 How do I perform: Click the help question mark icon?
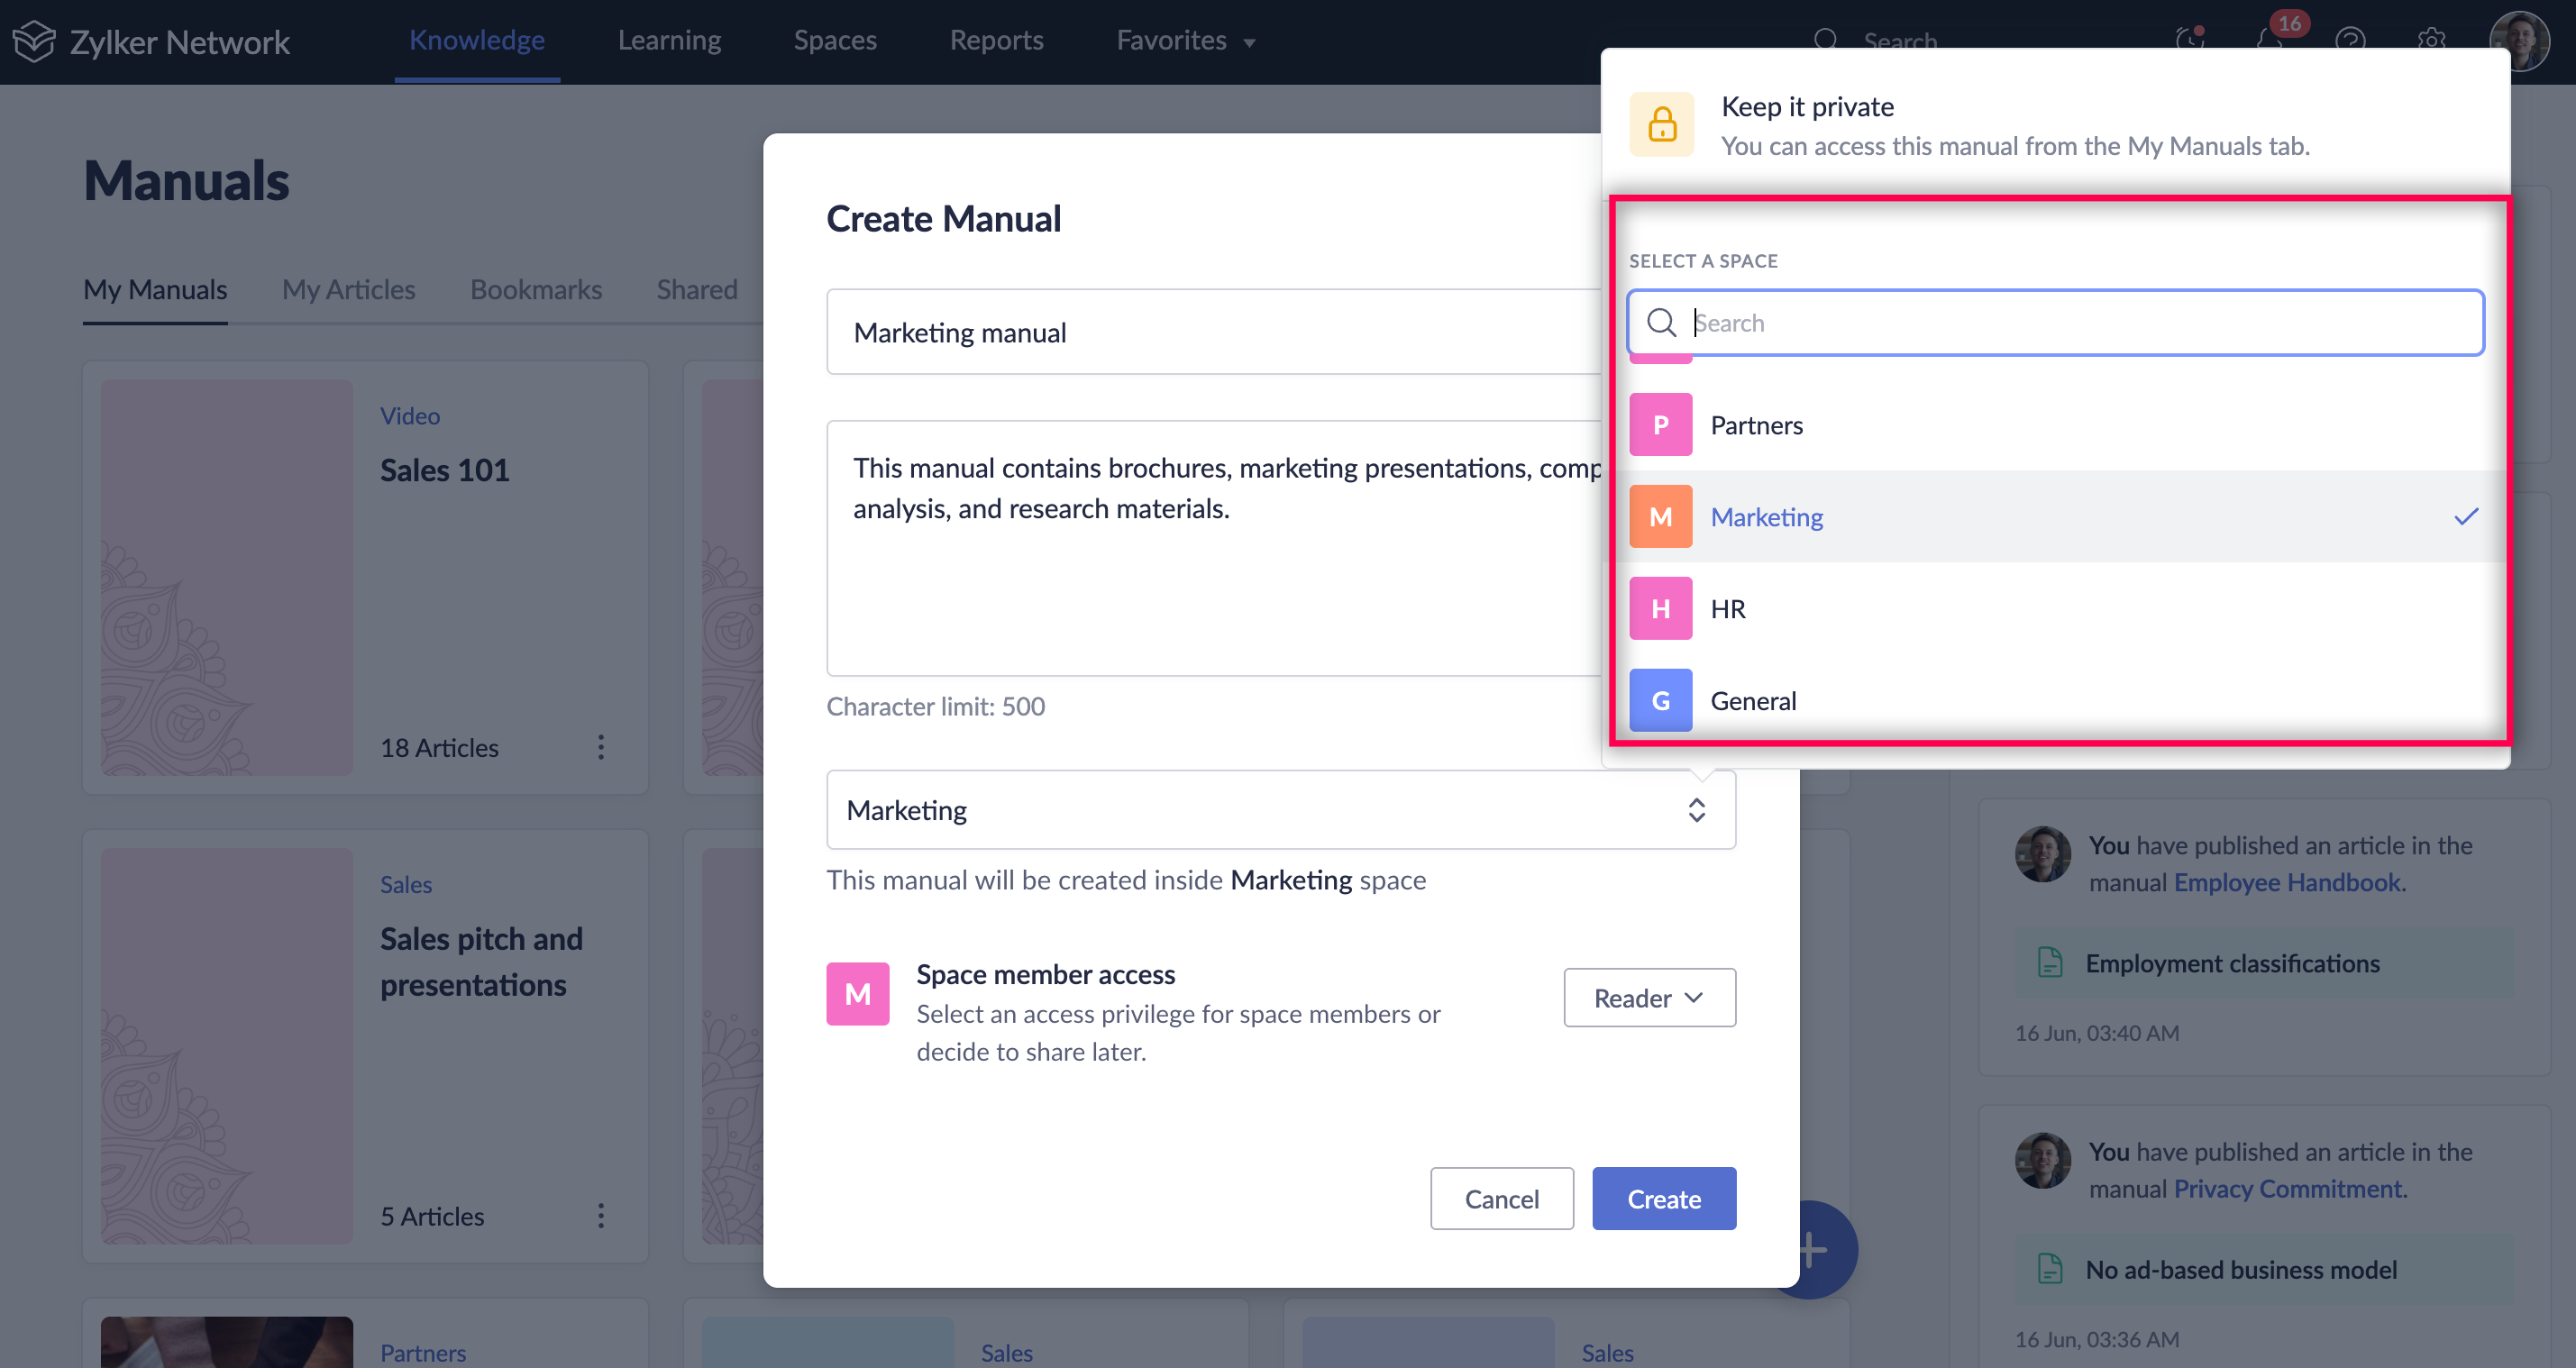tap(2350, 40)
